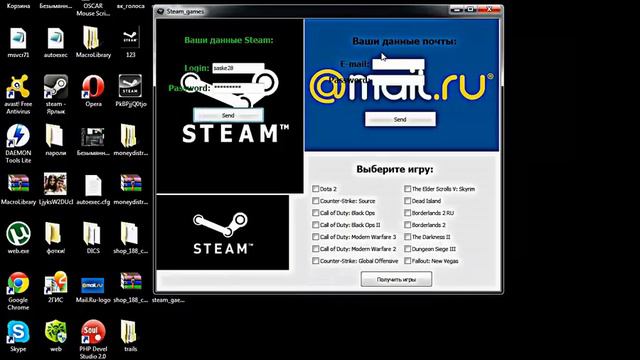Check The Darkness II option
640x360 pixels.
[x=407, y=237]
